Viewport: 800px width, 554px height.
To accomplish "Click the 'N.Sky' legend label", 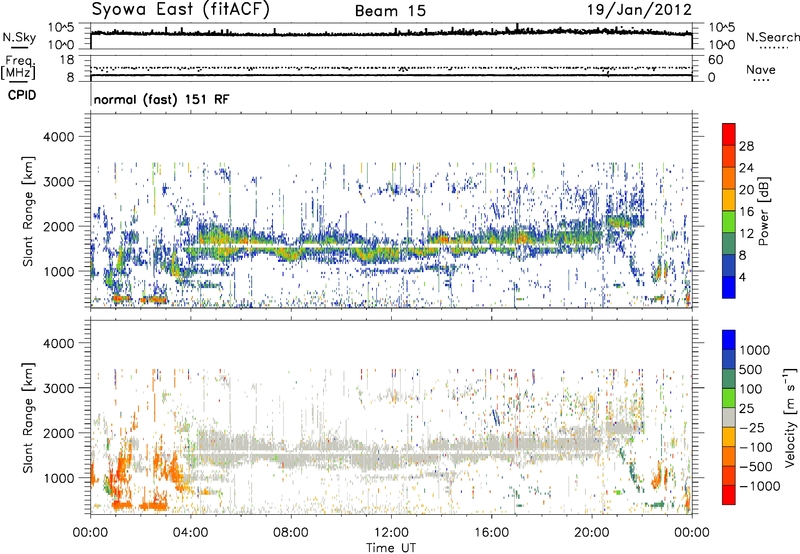I will (x=19, y=37).
